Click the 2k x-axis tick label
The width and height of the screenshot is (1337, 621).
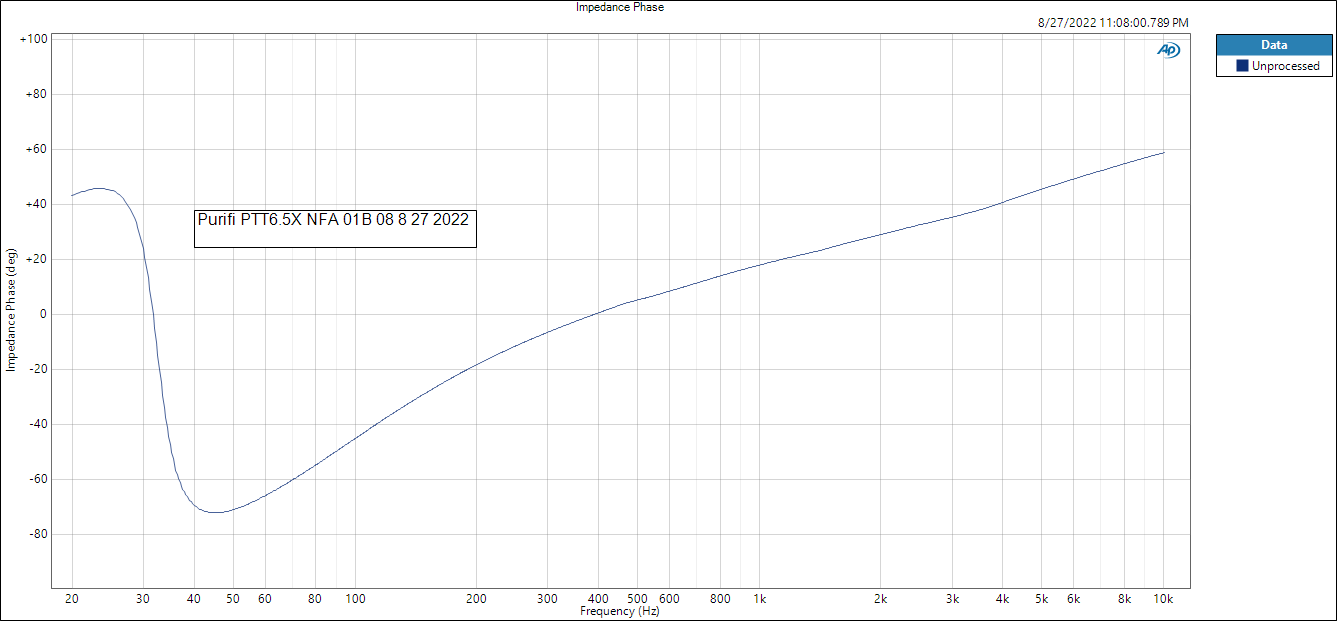[x=881, y=599]
